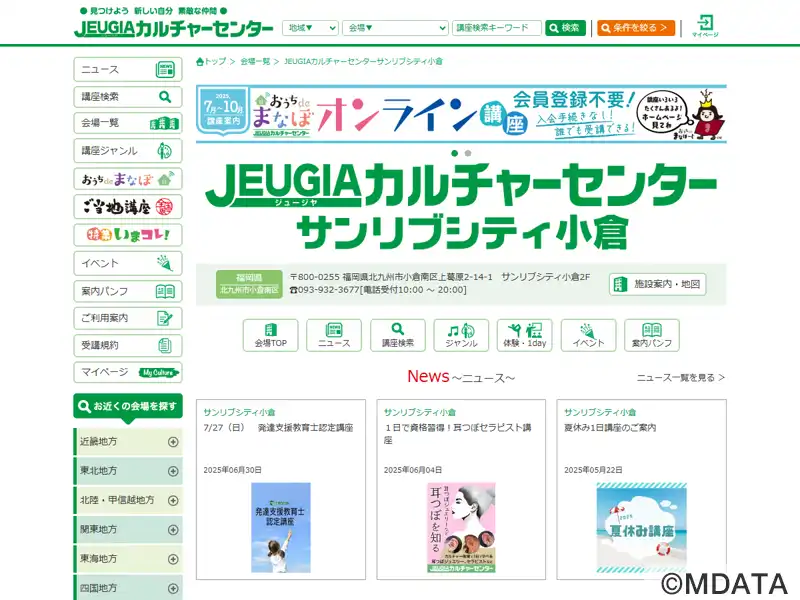Click orange 条件を絞る button
The height and width of the screenshot is (600, 800).
click(x=636, y=28)
